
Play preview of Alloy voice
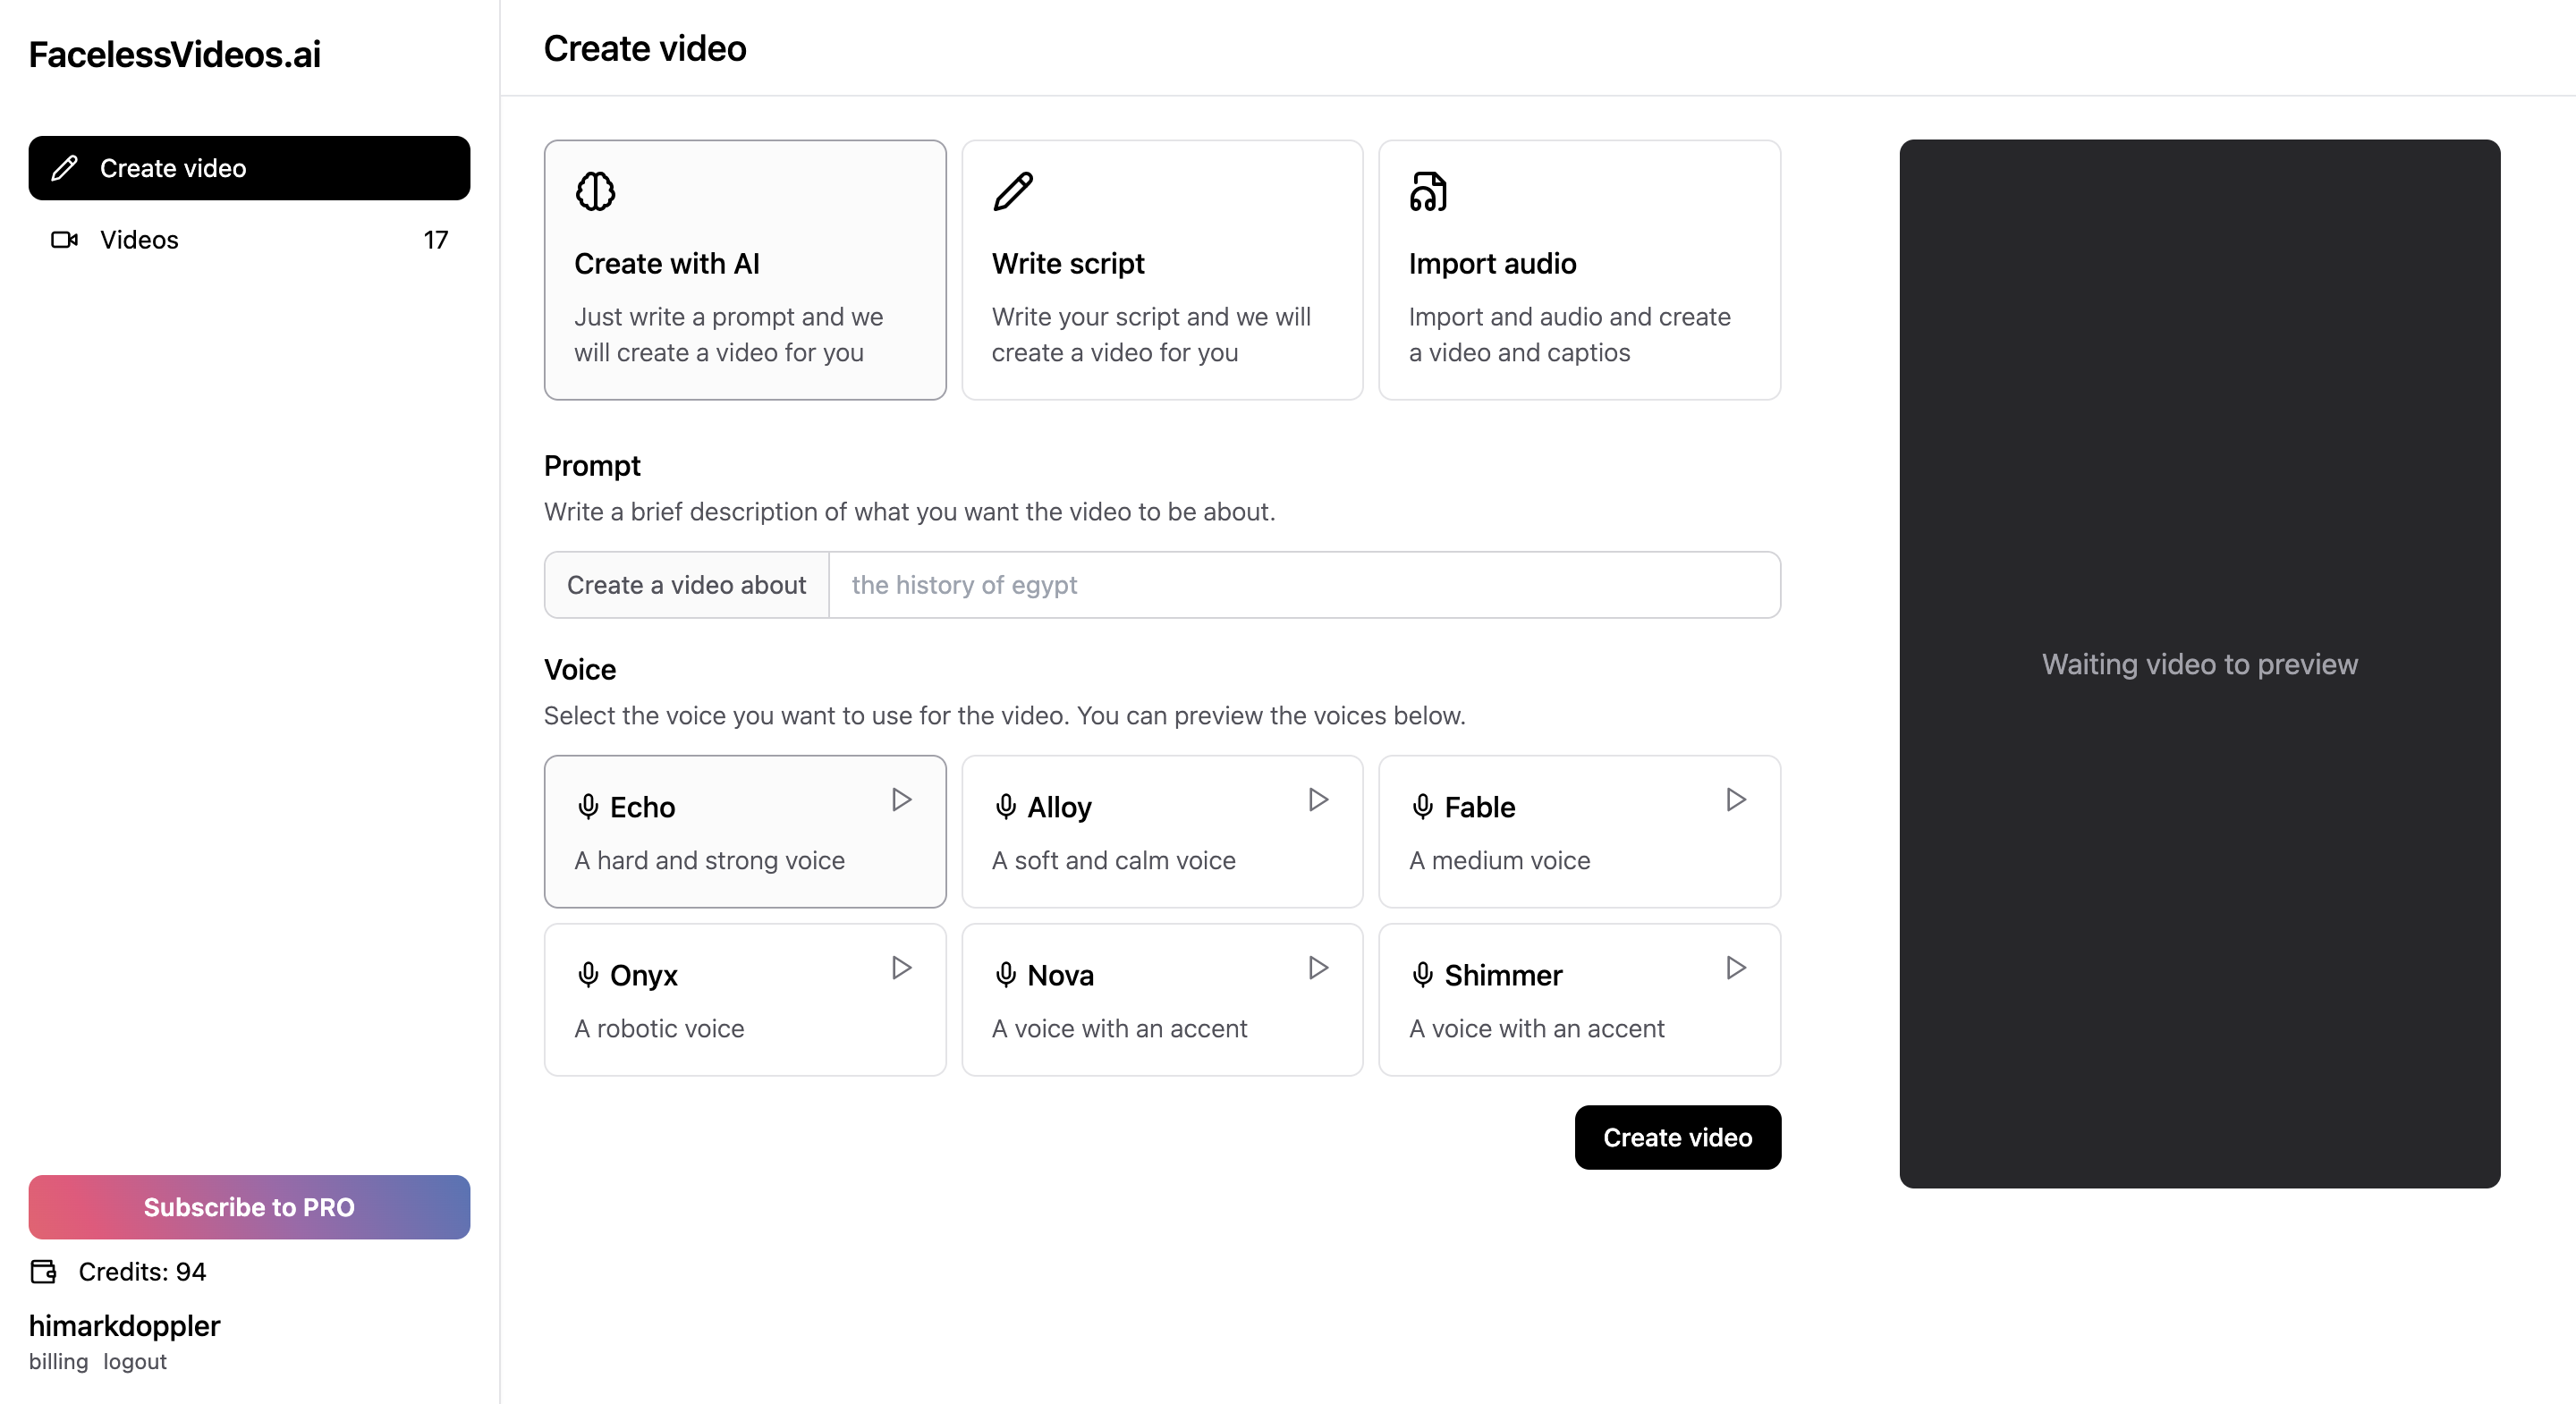tap(1318, 799)
